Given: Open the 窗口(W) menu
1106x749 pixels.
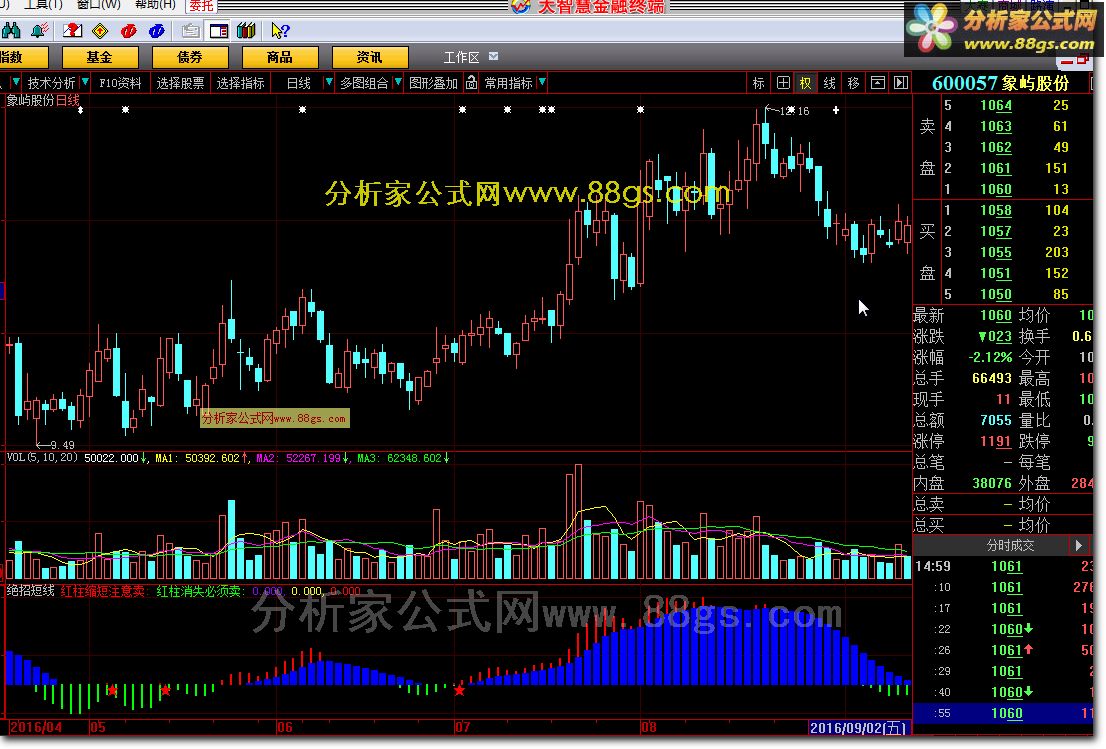Looking at the screenshot, I should click(x=99, y=5).
